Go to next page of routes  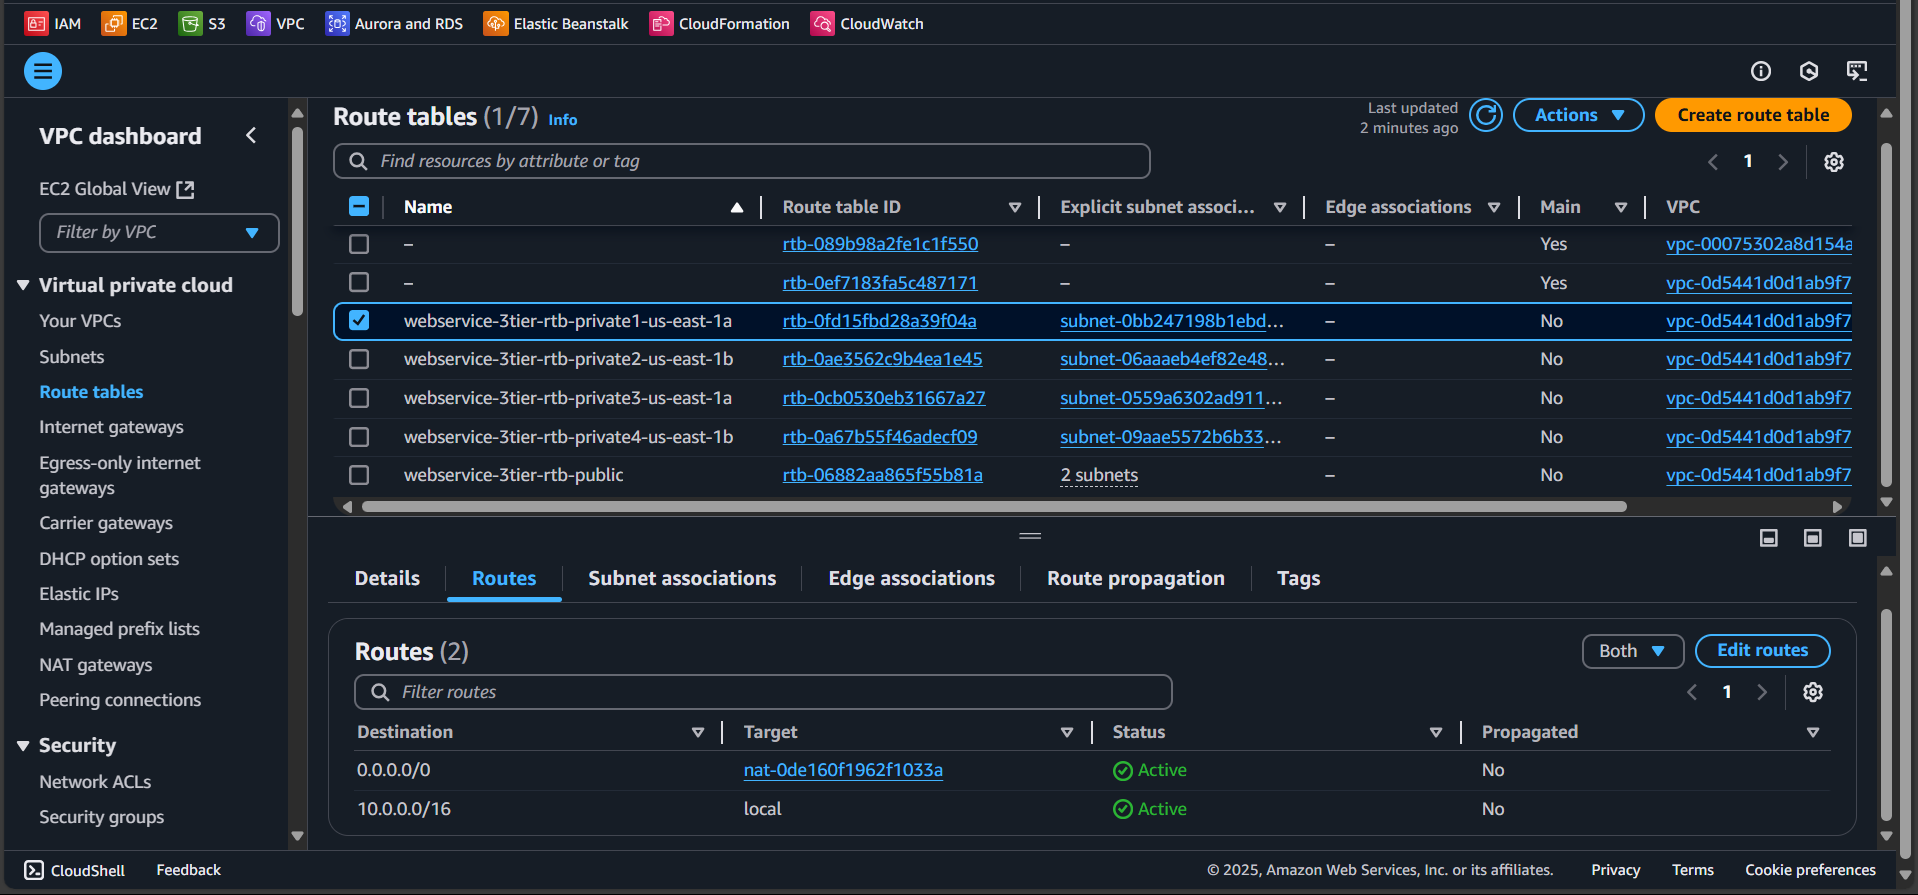[x=1762, y=692]
